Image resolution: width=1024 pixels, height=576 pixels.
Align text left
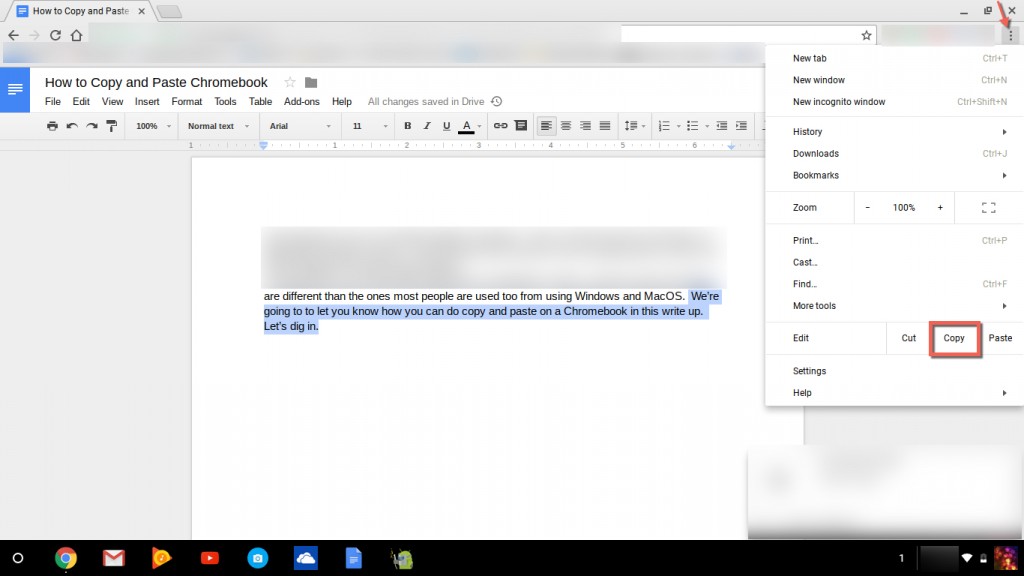546,125
